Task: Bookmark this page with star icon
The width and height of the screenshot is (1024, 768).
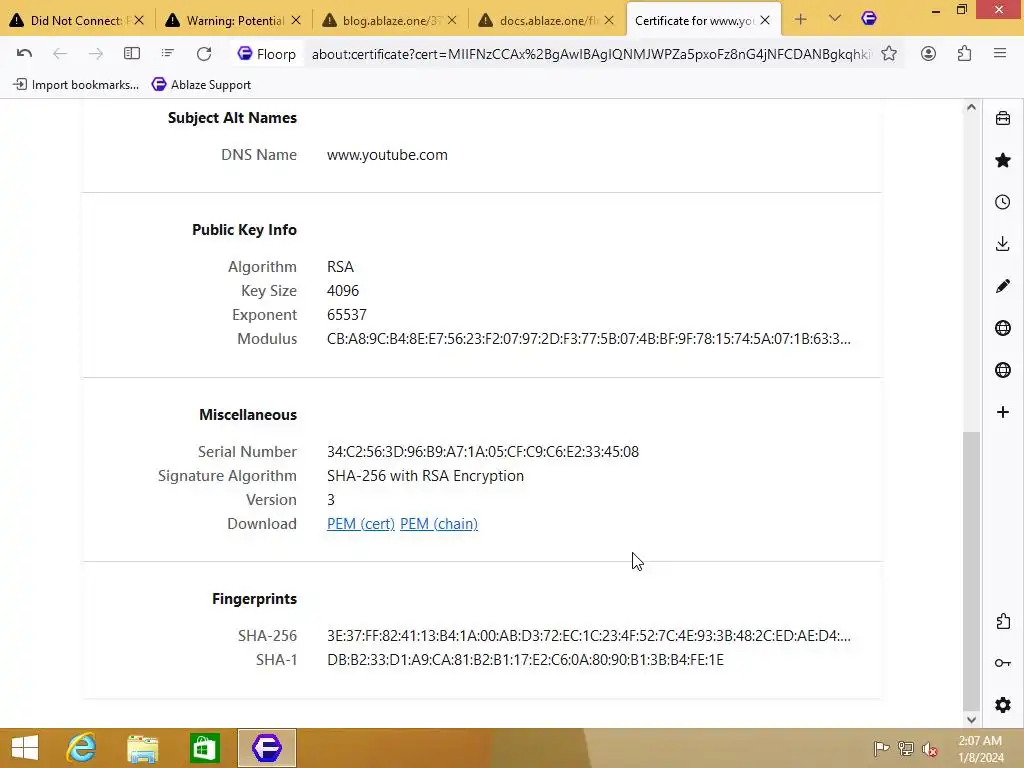Action: [x=889, y=54]
